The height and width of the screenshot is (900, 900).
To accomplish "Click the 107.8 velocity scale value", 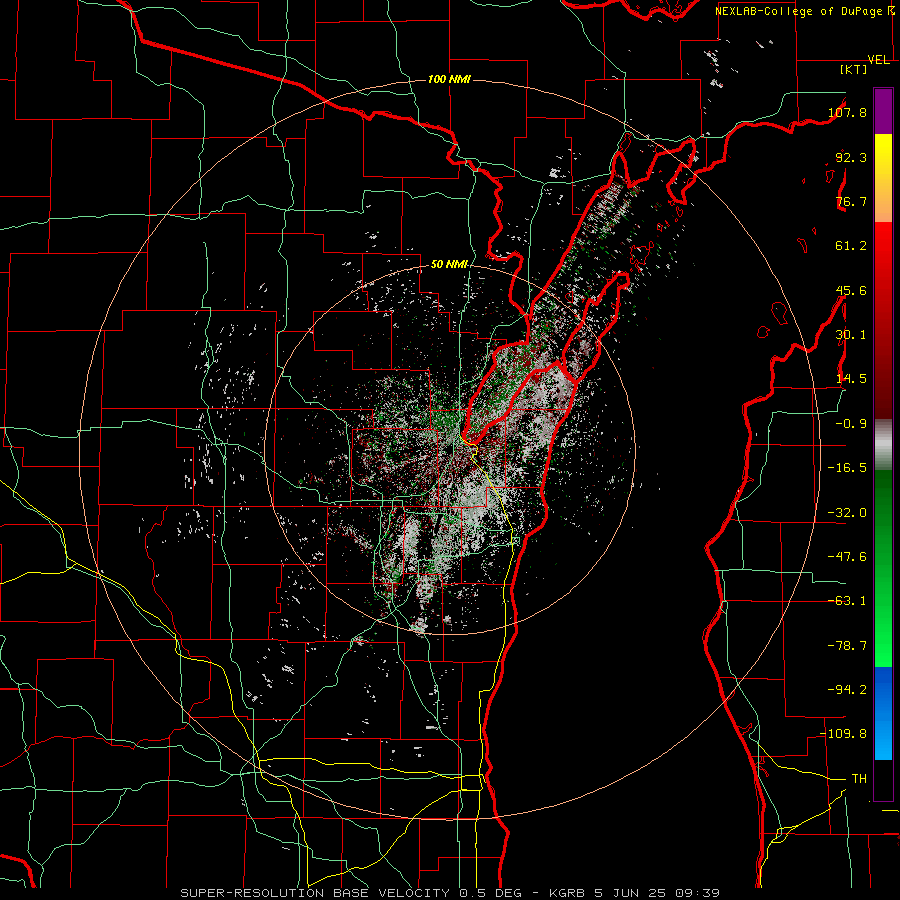I will [x=847, y=112].
